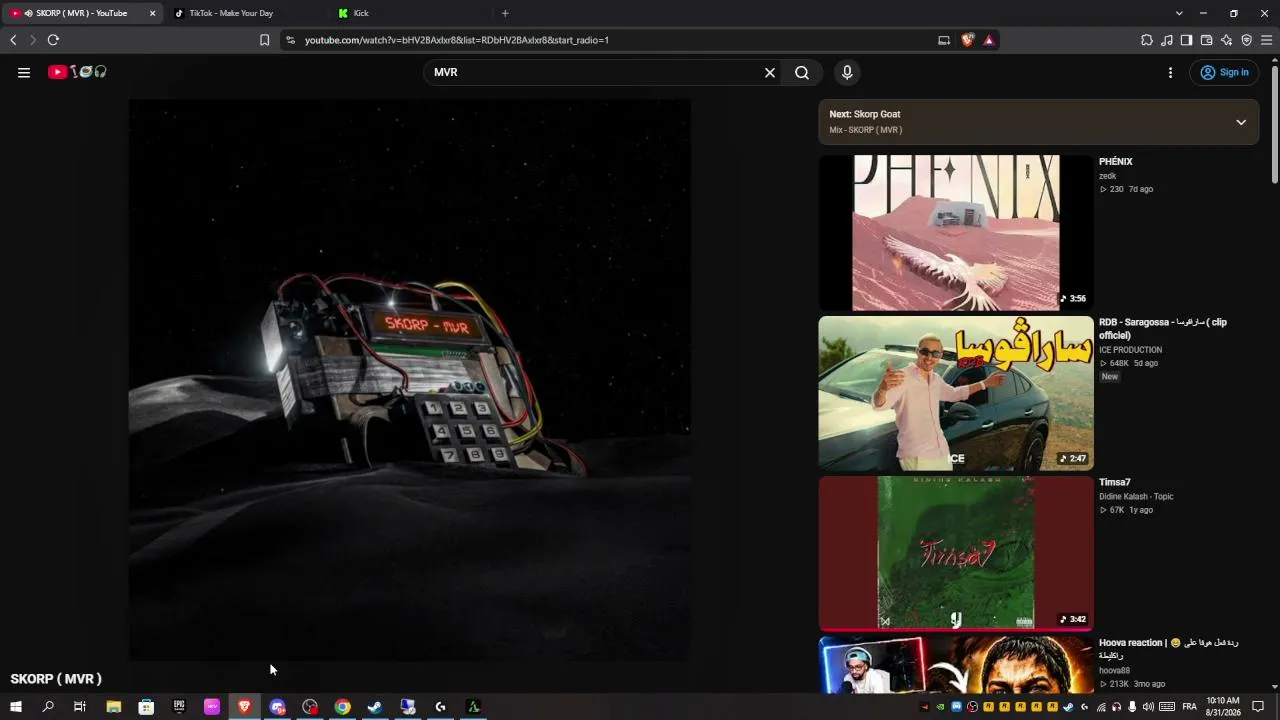This screenshot has height=720, width=1280.
Task: Go to the YouTube home logo
Action: tap(77, 72)
